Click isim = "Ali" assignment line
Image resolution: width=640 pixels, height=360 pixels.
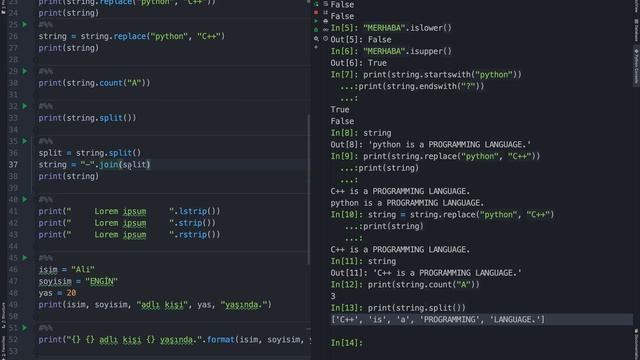click(x=67, y=270)
